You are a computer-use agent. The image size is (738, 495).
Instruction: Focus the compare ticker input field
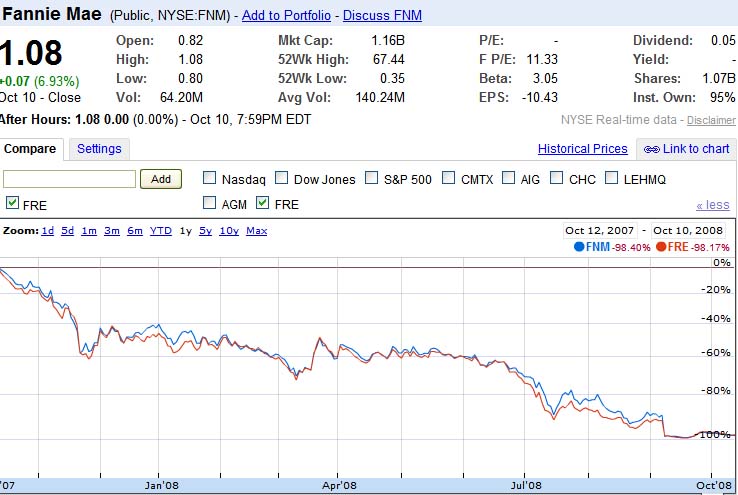pos(69,179)
